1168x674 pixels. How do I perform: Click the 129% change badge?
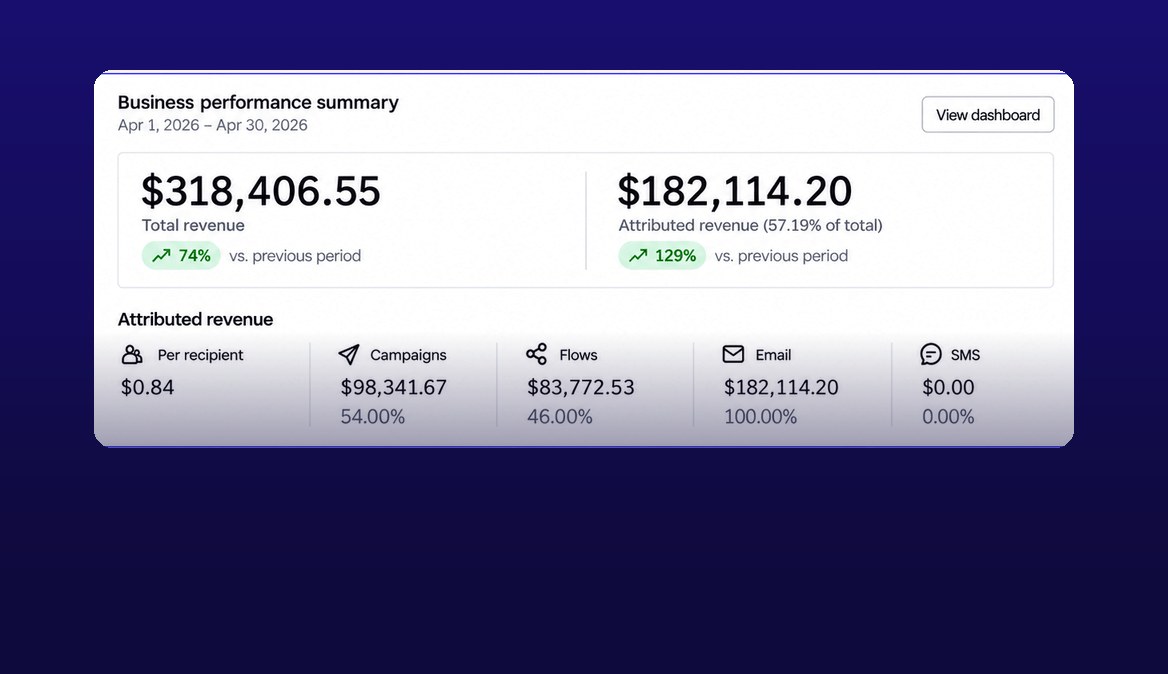pos(661,256)
